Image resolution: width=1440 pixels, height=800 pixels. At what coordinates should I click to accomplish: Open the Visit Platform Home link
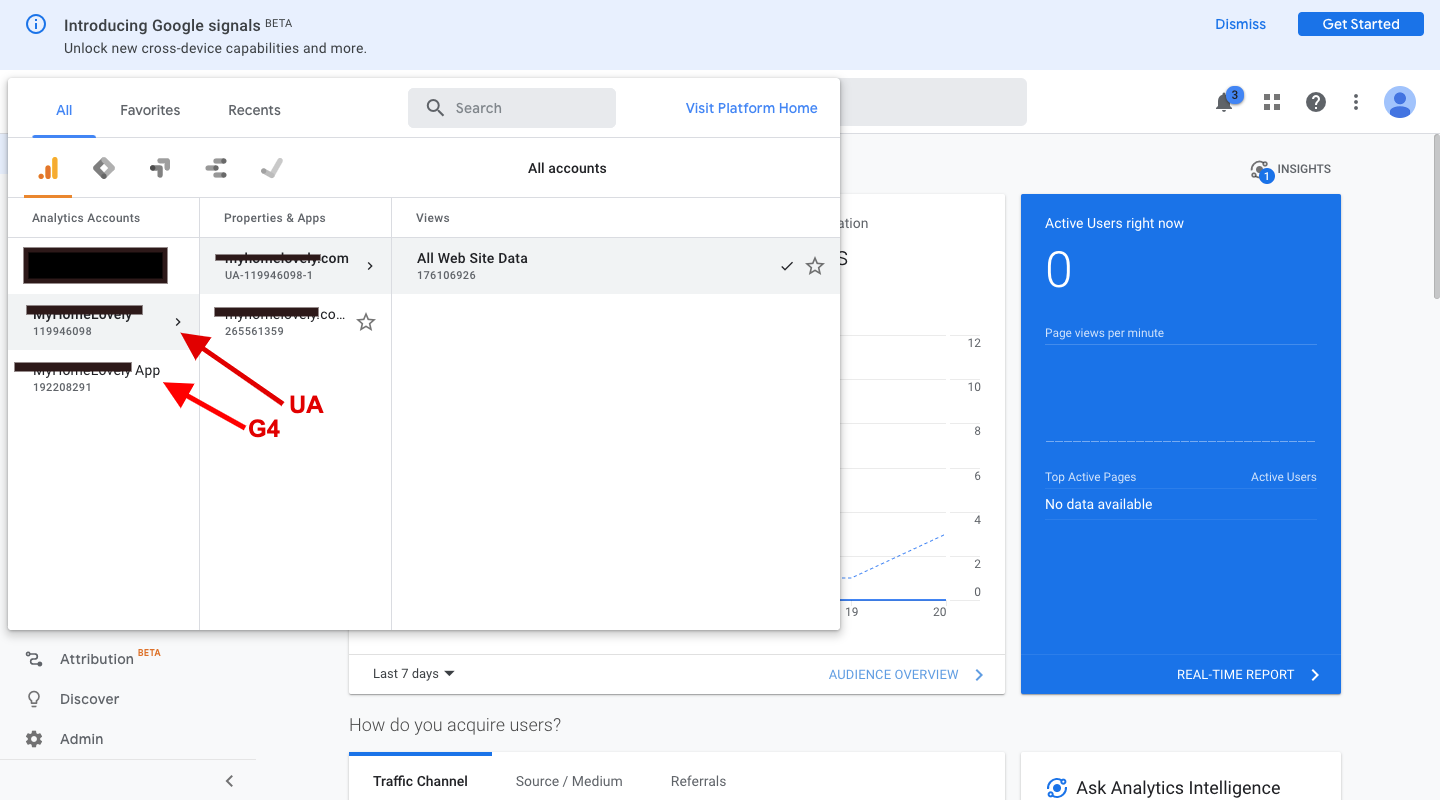(x=751, y=108)
